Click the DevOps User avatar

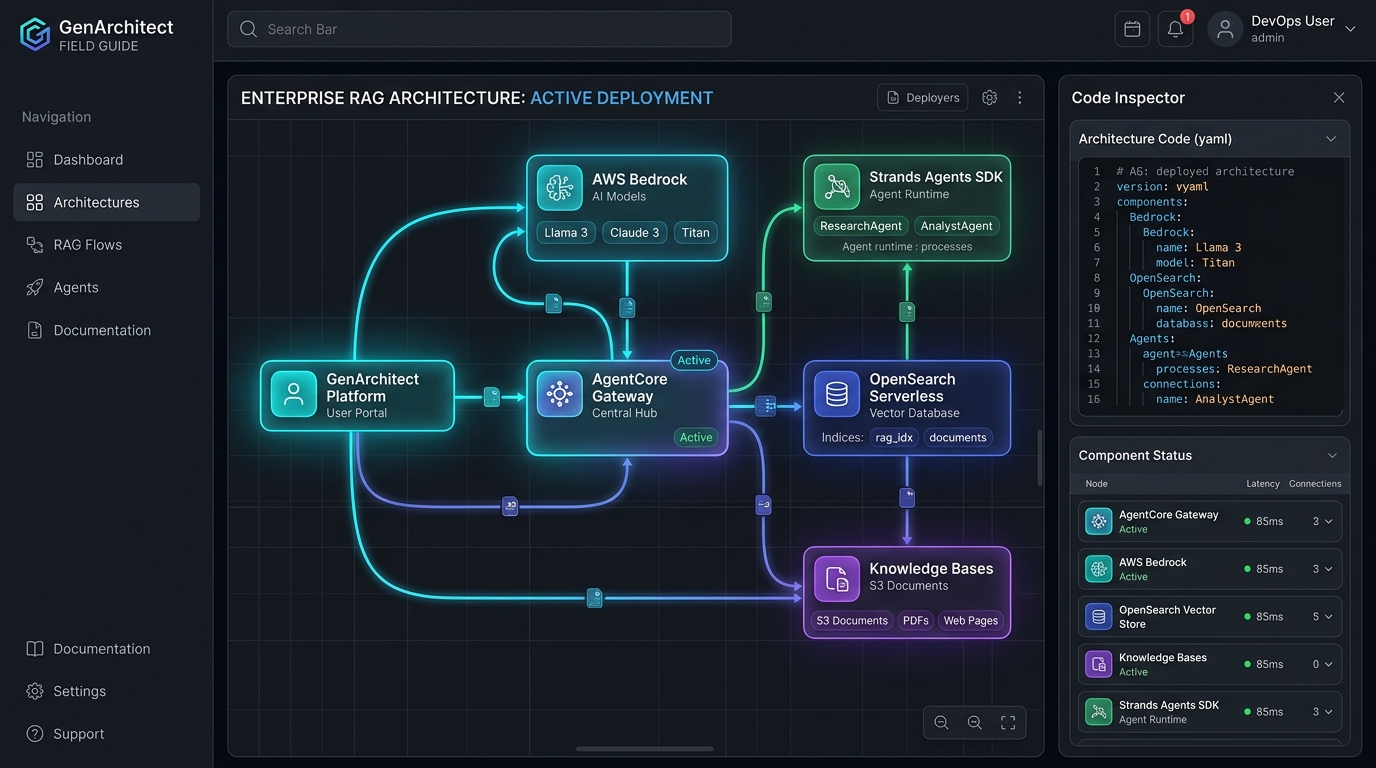[x=1225, y=29]
